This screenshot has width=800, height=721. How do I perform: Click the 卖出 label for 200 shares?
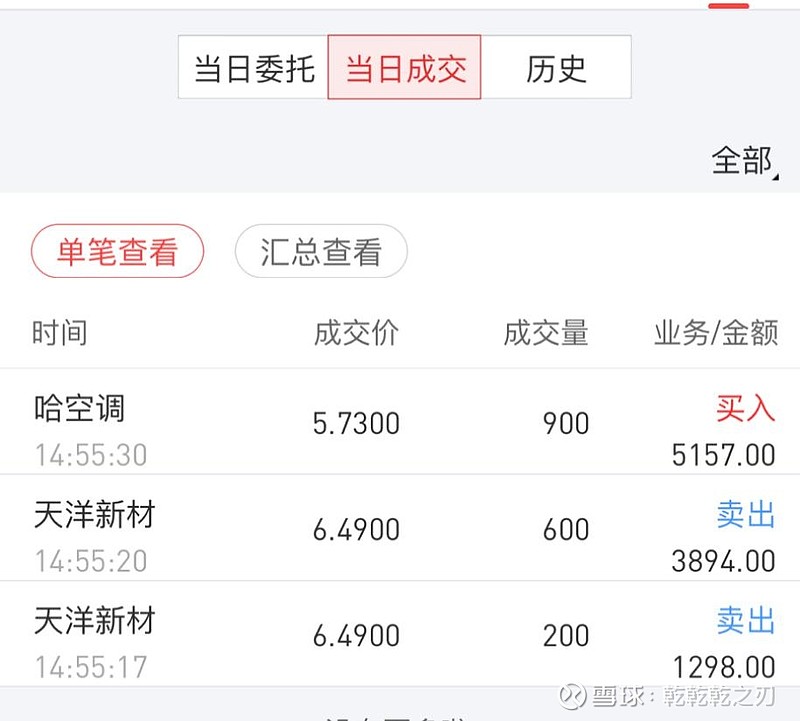click(x=745, y=620)
